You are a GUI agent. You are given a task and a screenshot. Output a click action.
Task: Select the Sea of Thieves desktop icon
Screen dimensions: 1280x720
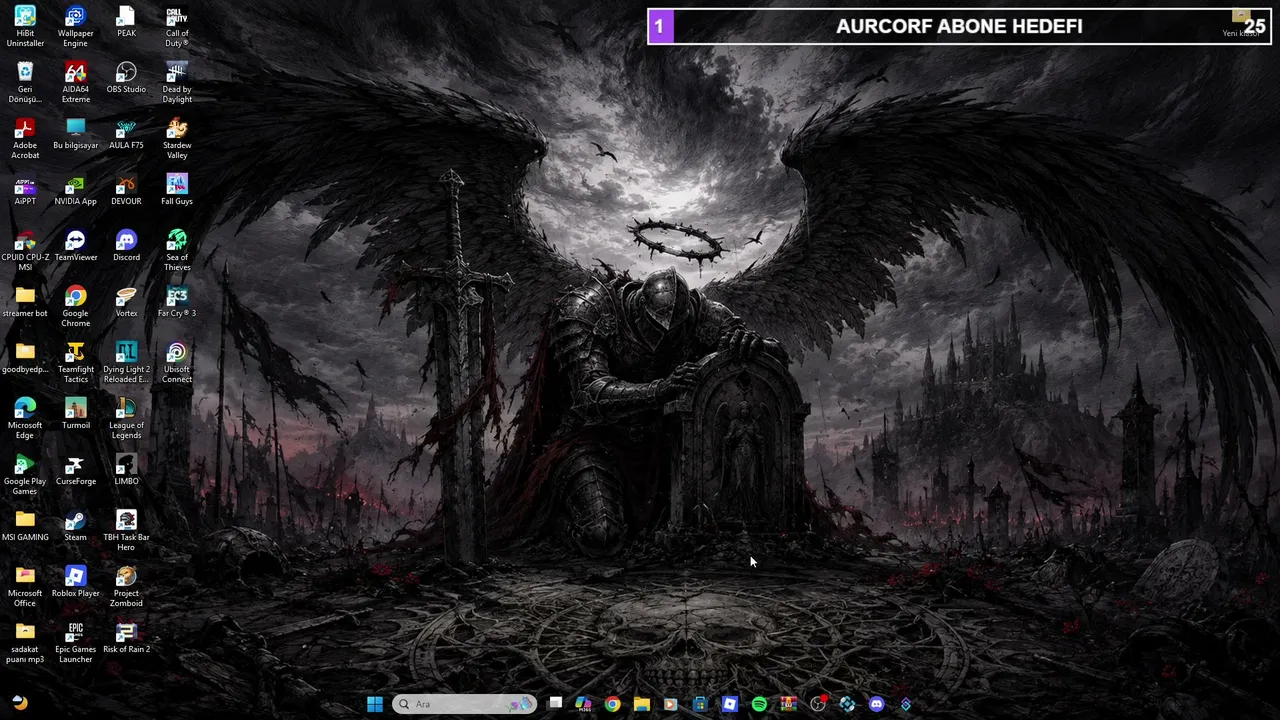(177, 251)
